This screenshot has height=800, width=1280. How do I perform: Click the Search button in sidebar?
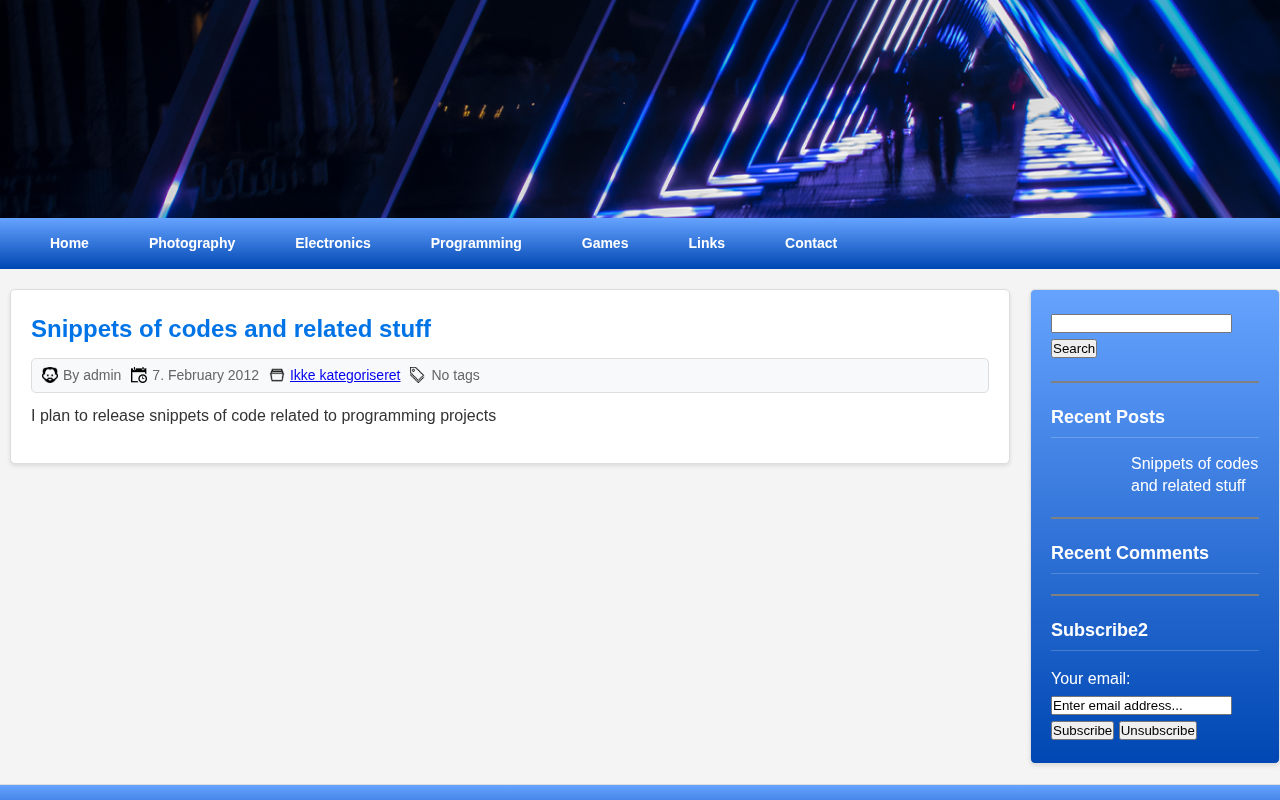point(1074,348)
